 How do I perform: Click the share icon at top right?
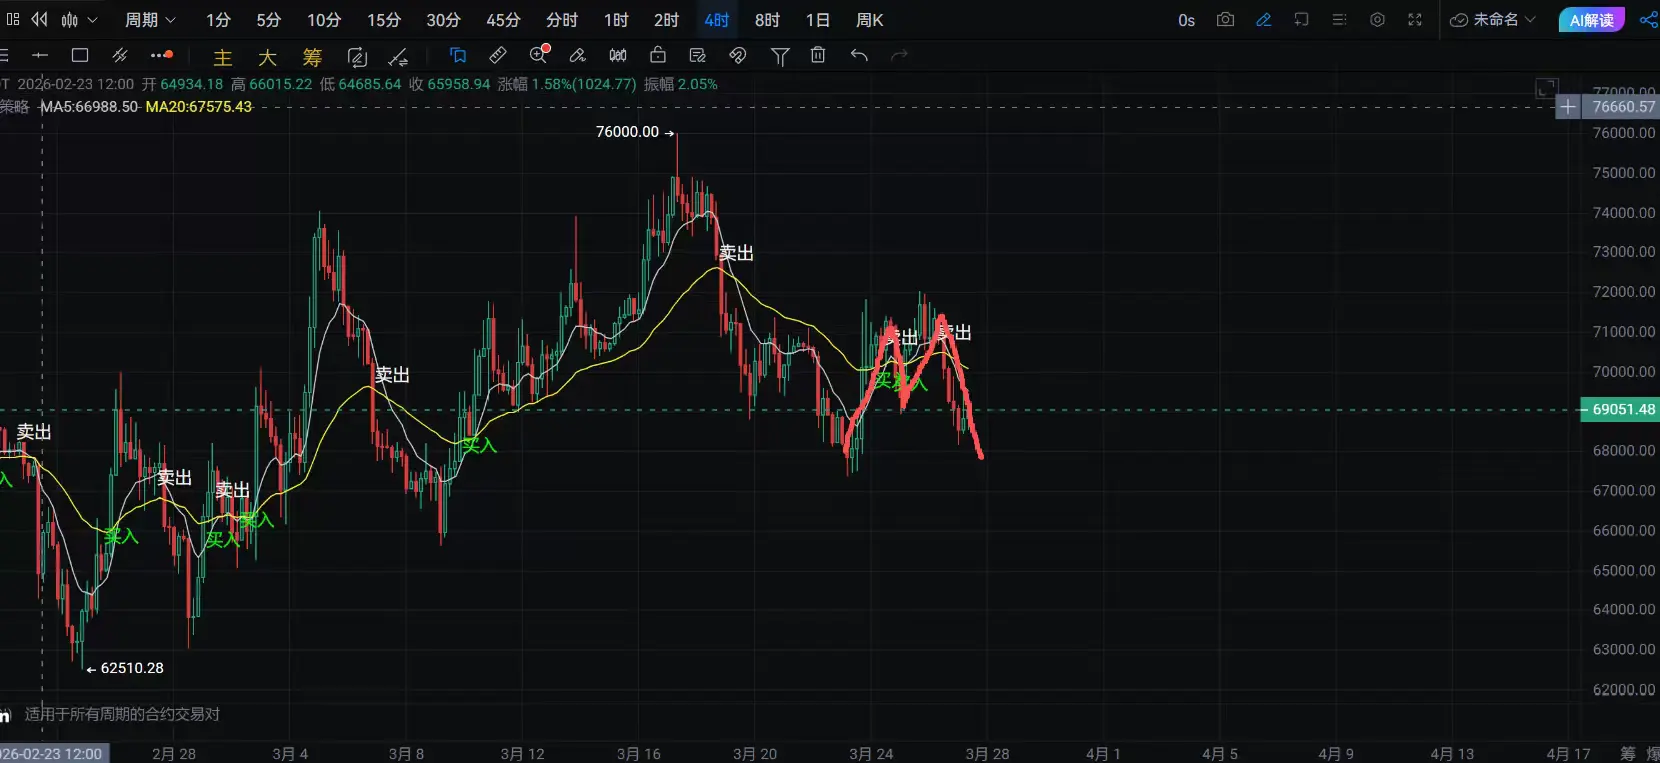[1648, 20]
